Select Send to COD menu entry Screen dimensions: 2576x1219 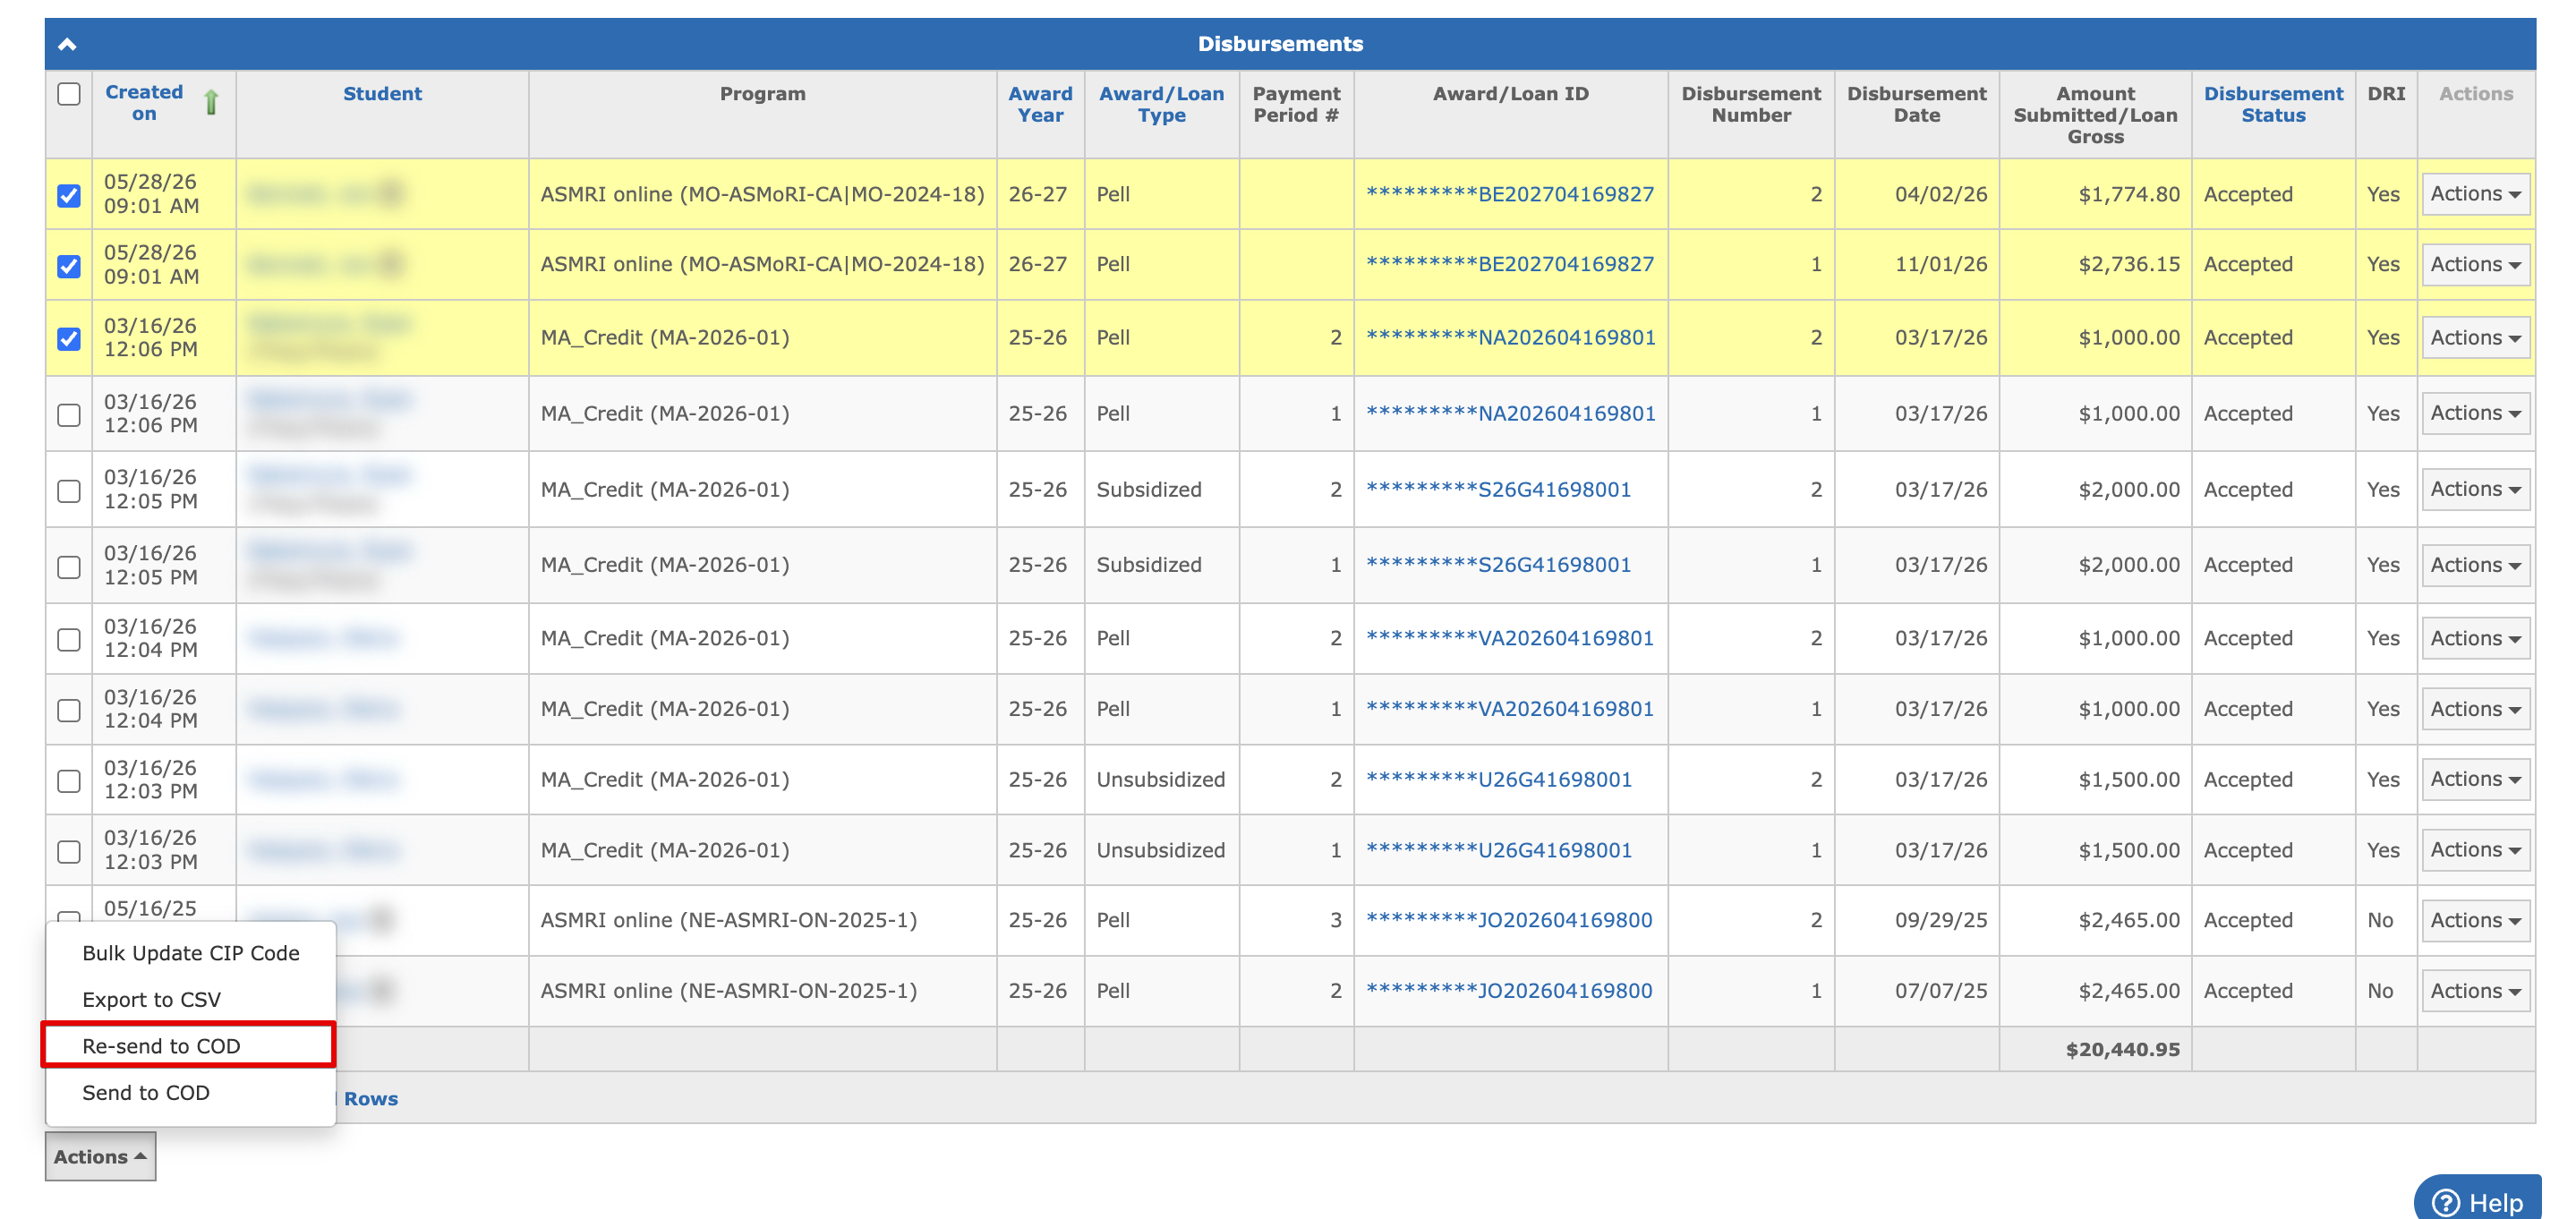point(146,1092)
